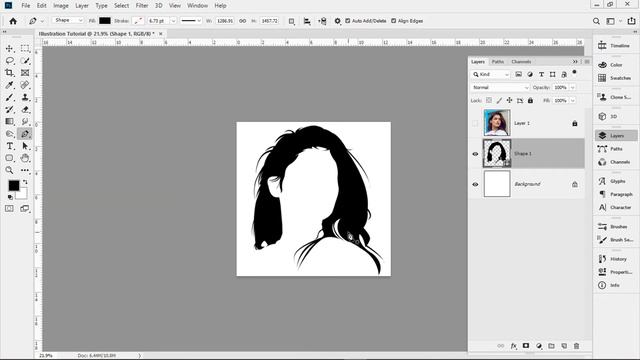This screenshot has height=360, width=640.
Task: Open the stroke width dropdown arrow
Action: pyautogui.click(x=173, y=21)
